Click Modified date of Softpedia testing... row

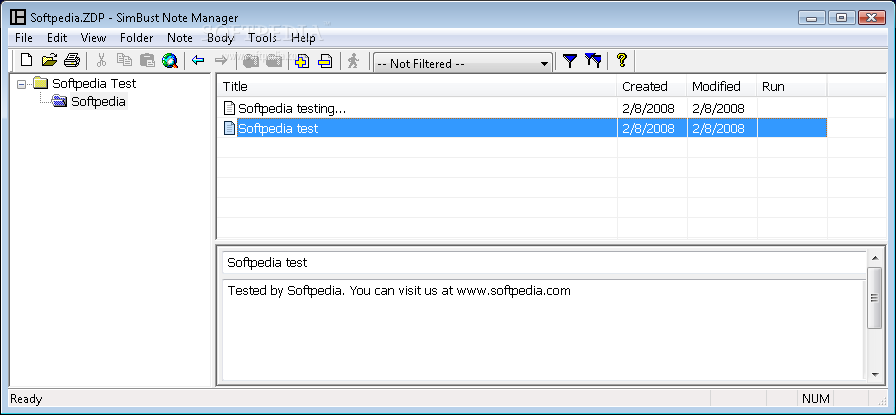[718, 108]
